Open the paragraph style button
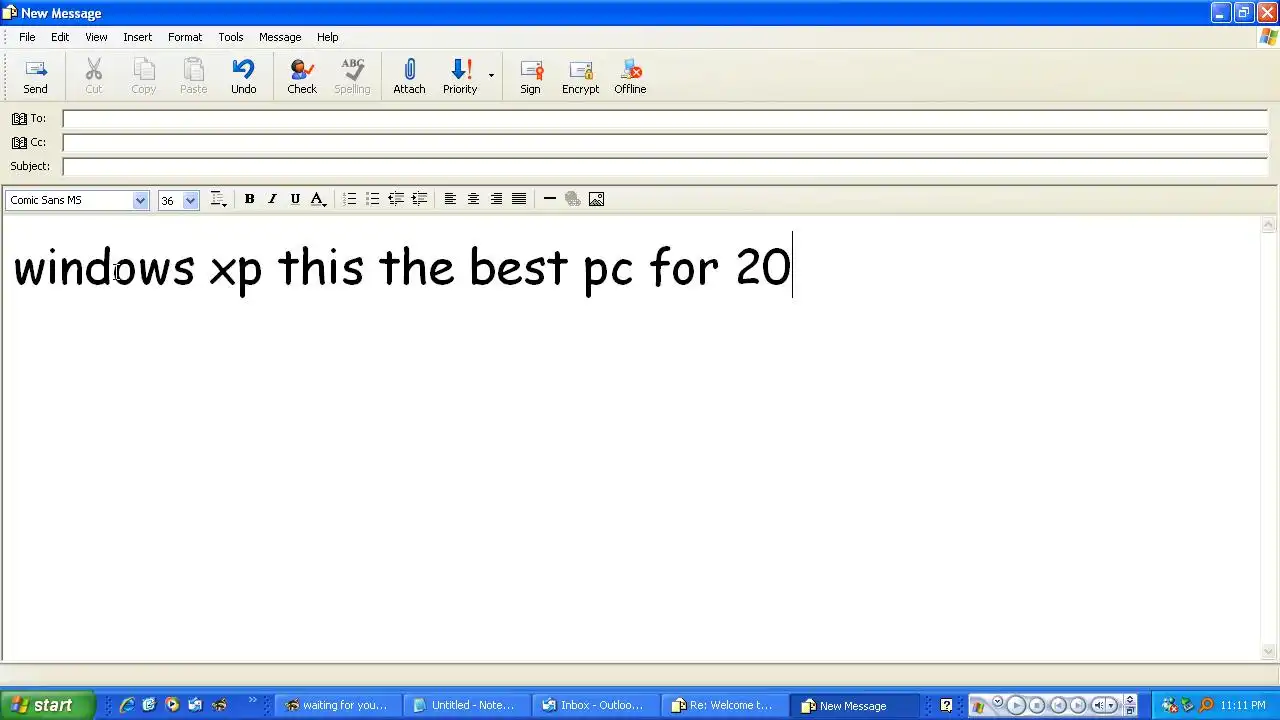This screenshot has width=1280, height=720. (218, 199)
